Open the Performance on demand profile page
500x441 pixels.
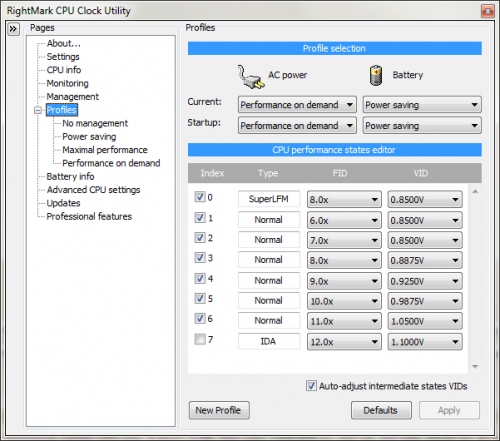tap(111, 163)
